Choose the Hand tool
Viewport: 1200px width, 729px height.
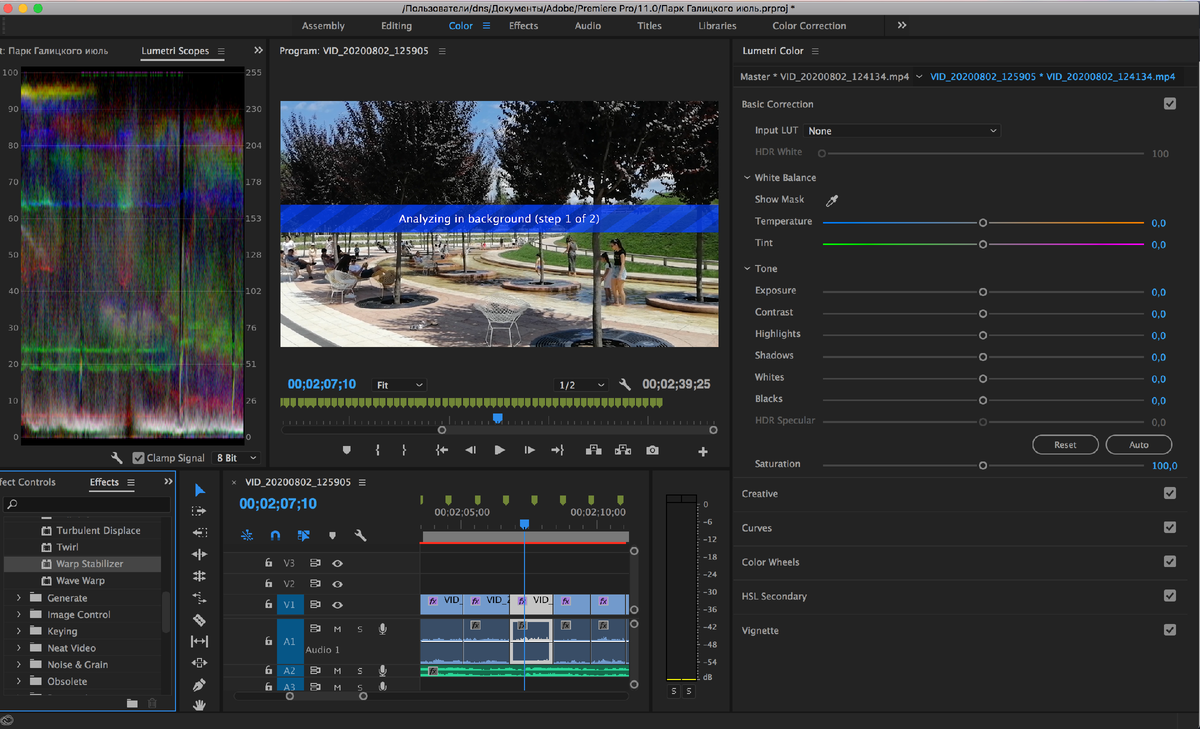[199, 705]
